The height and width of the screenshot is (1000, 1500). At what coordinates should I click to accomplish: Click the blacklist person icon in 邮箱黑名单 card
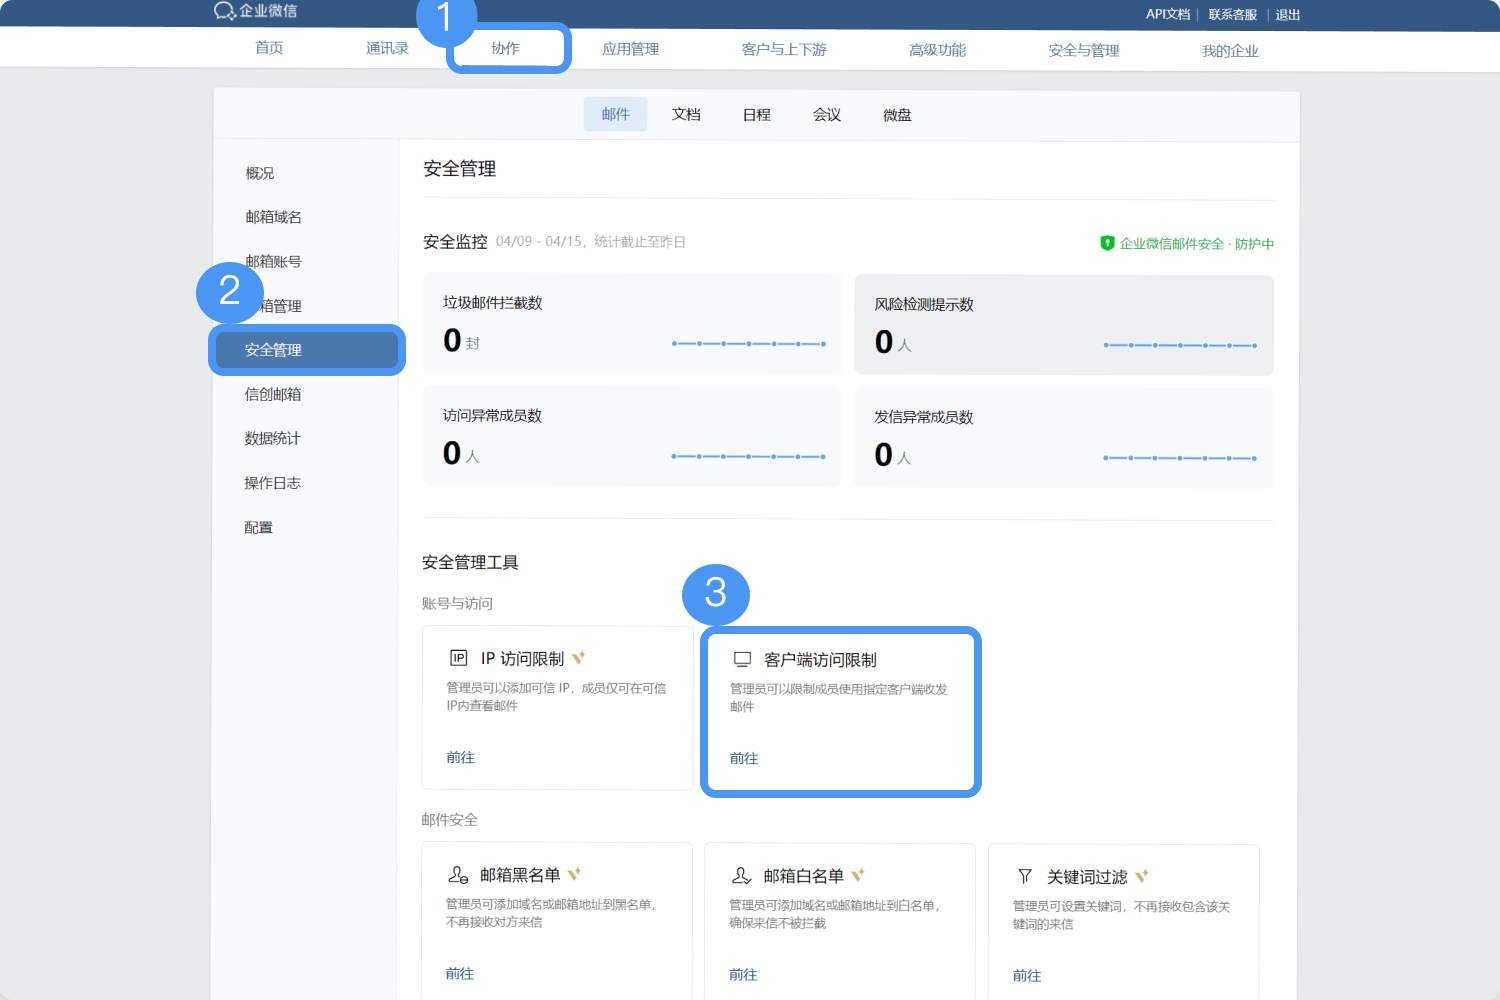pos(458,873)
